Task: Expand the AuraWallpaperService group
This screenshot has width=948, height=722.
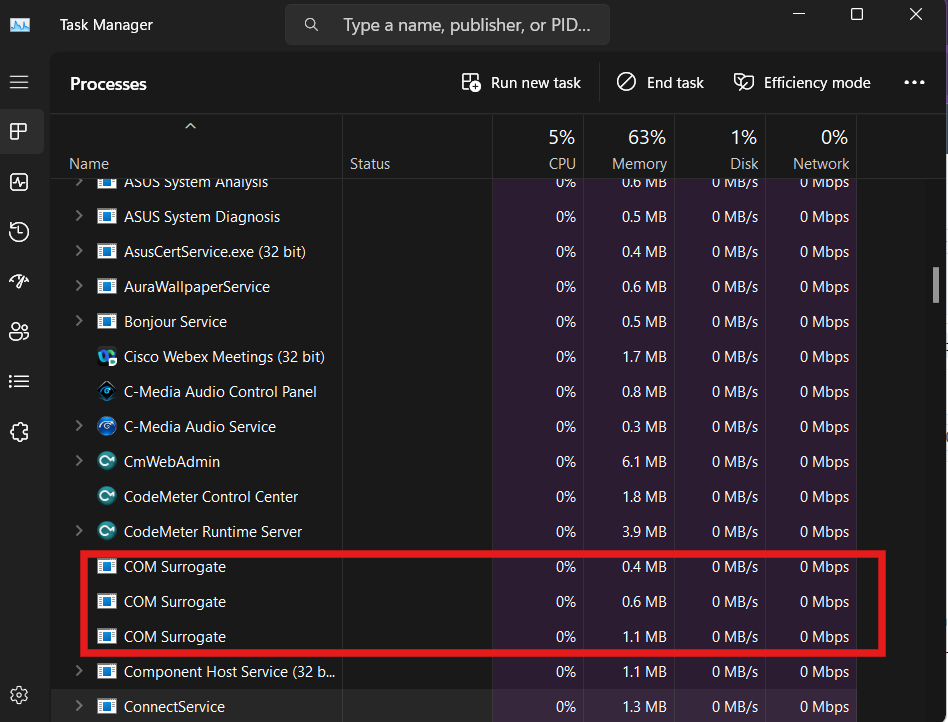Action: [79, 285]
